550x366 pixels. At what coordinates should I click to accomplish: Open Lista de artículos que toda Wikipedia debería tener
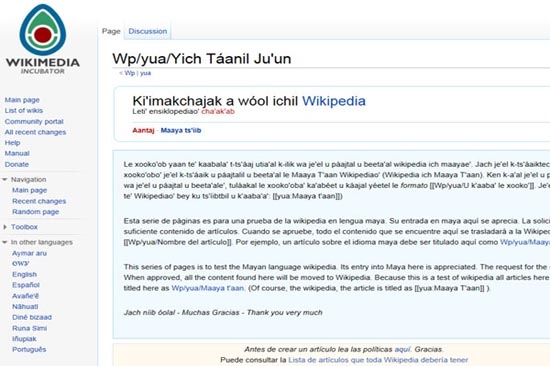pyautogui.click(x=378, y=360)
